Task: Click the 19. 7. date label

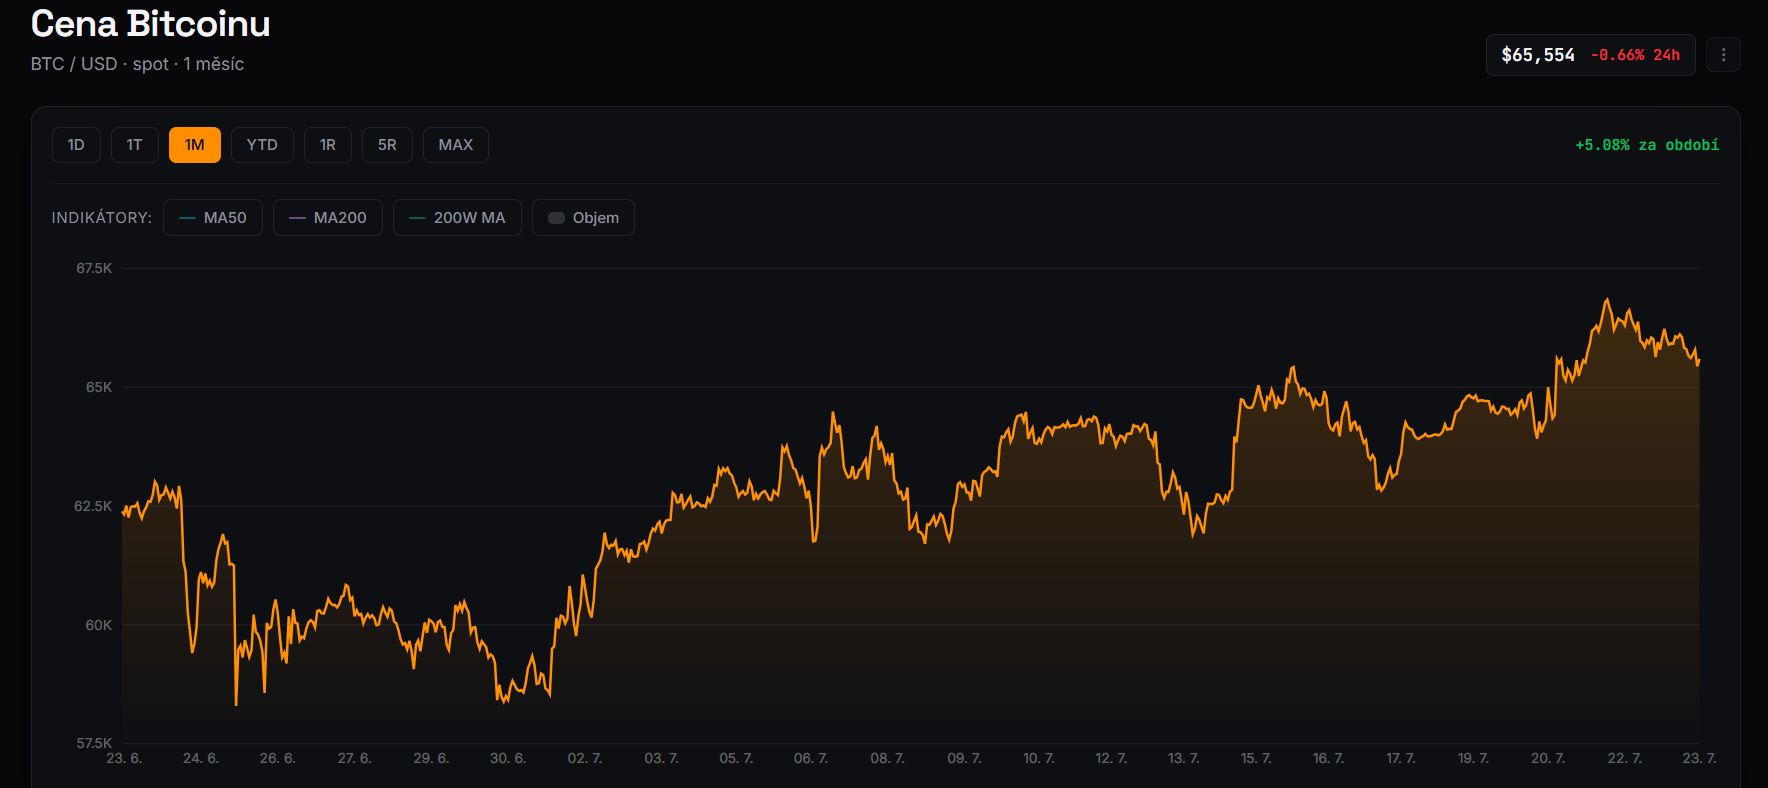Action: tap(1473, 758)
